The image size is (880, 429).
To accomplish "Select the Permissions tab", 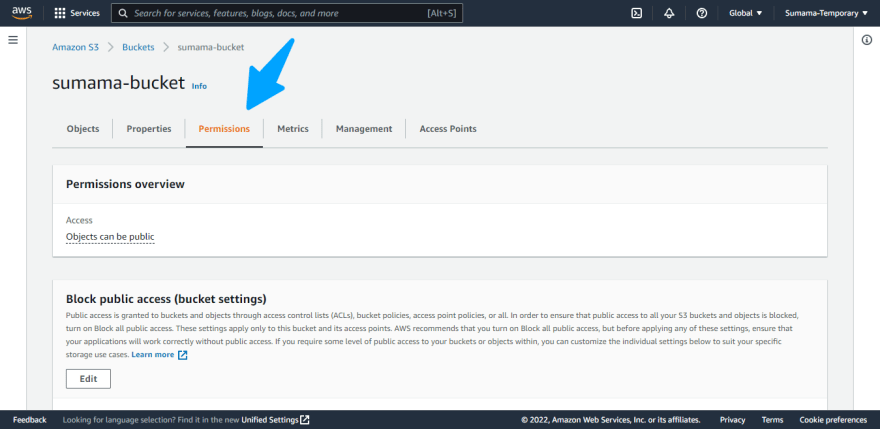I will (x=224, y=129).
